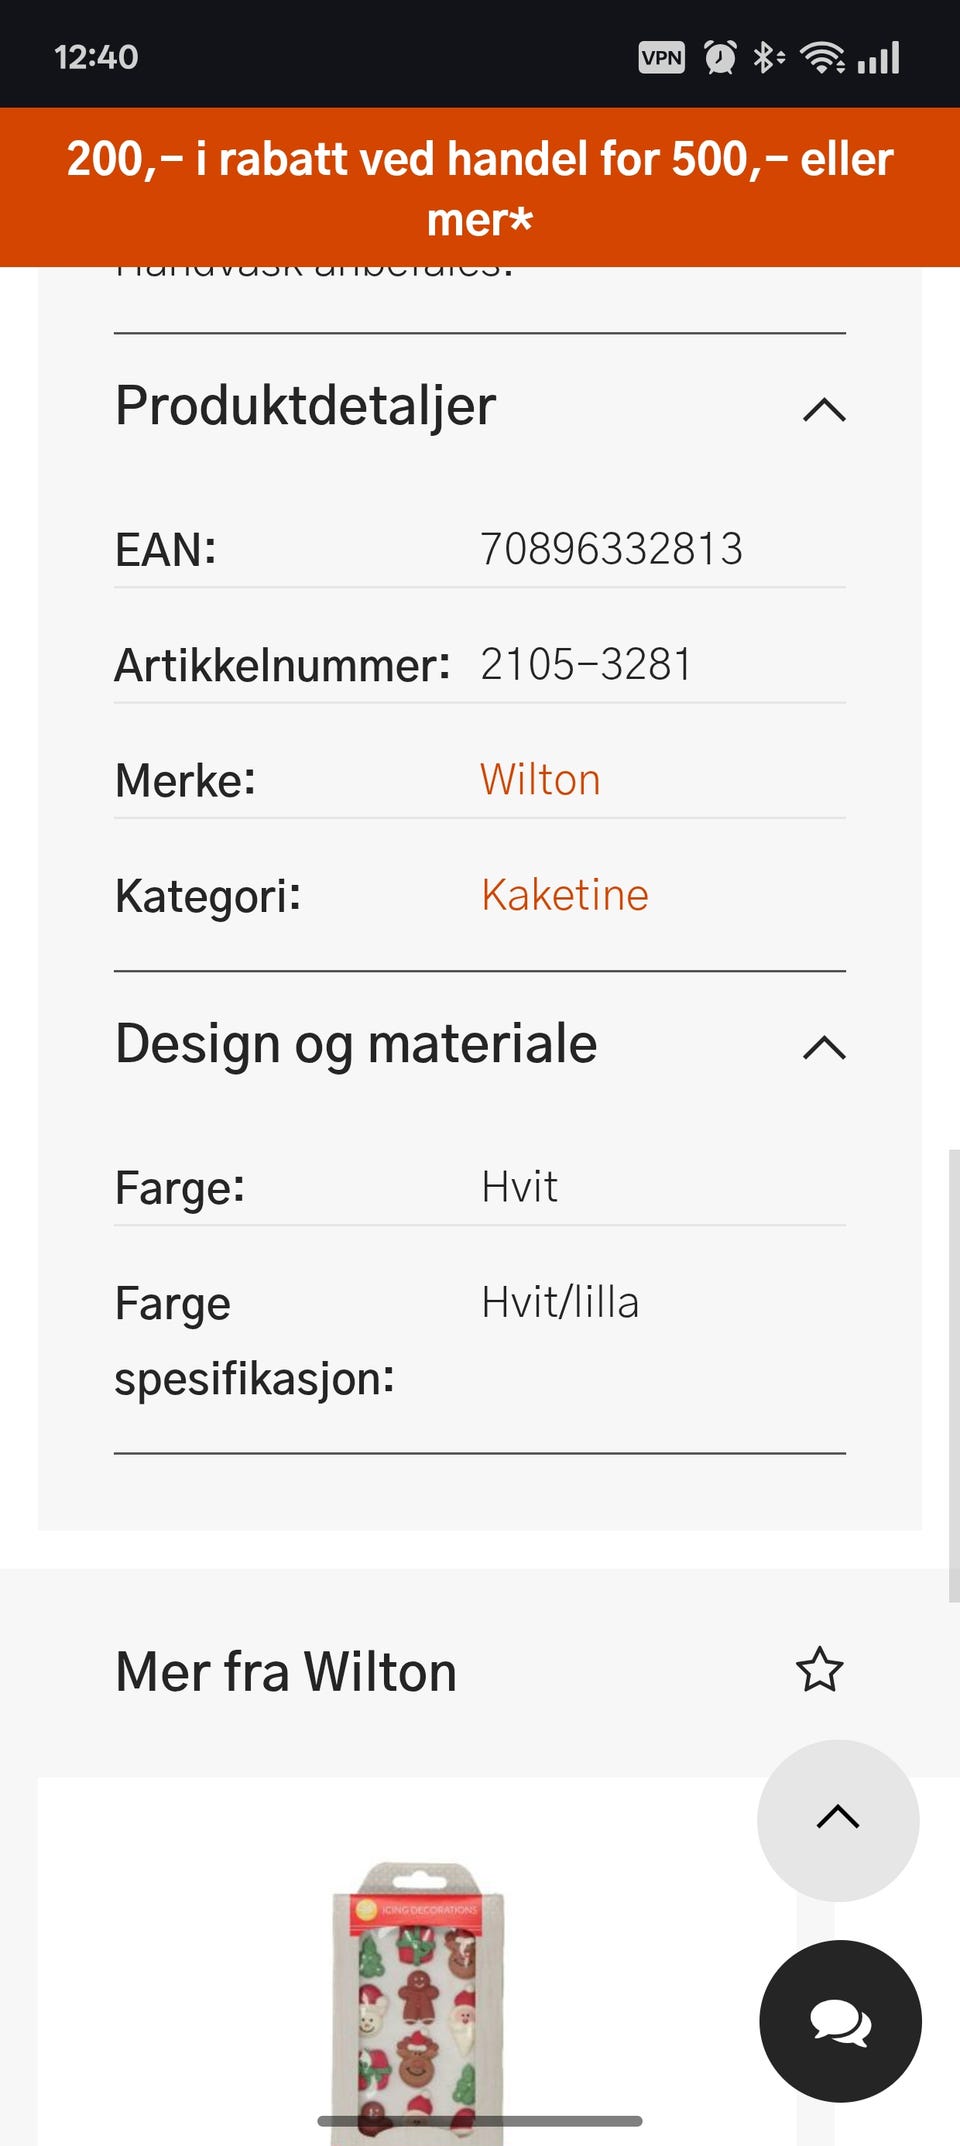This screenshot has width=960, height=2146.
Task: Tap the VPN status icon
Action: 661,58
